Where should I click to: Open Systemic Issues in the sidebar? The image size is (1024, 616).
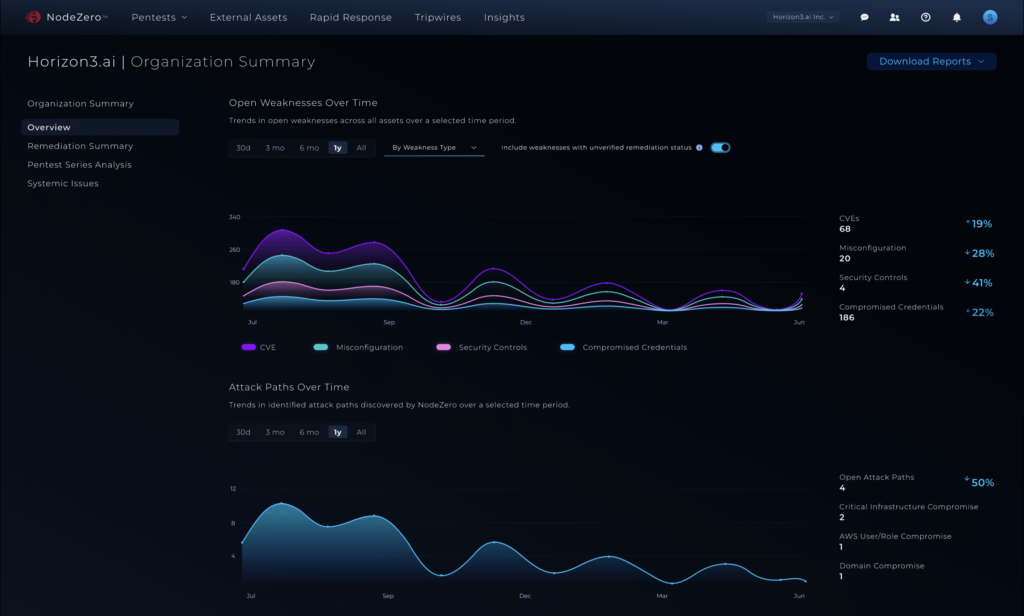tap(63, 184)
